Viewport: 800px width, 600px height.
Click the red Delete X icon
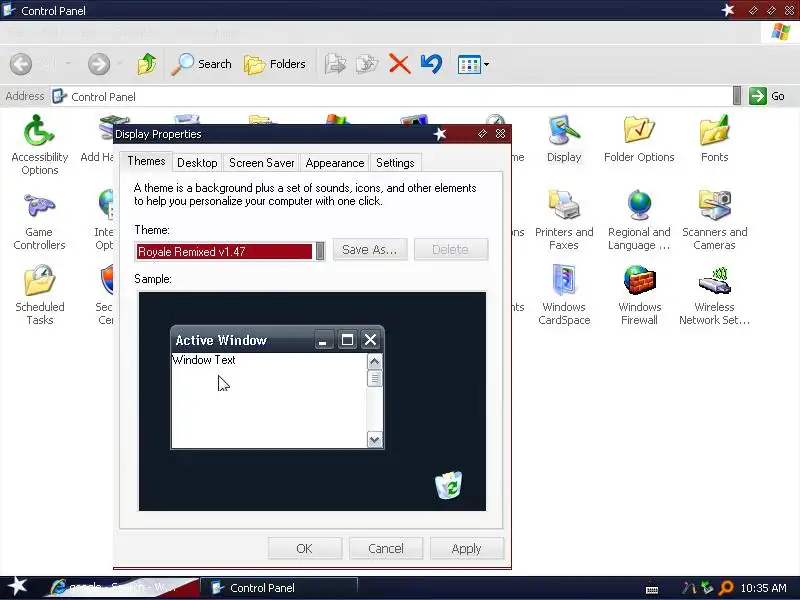tap(399, 64)
